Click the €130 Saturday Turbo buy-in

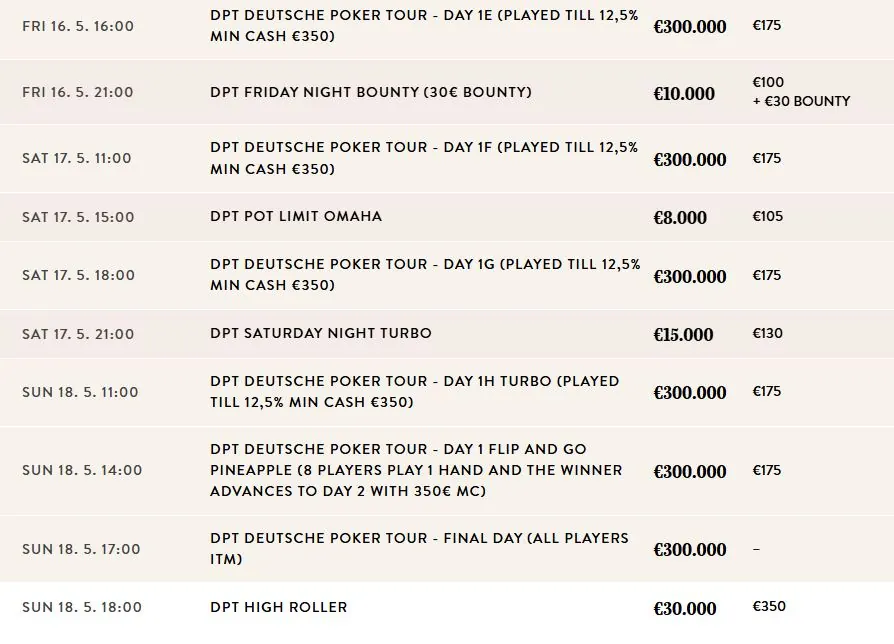tap(767, 333)
